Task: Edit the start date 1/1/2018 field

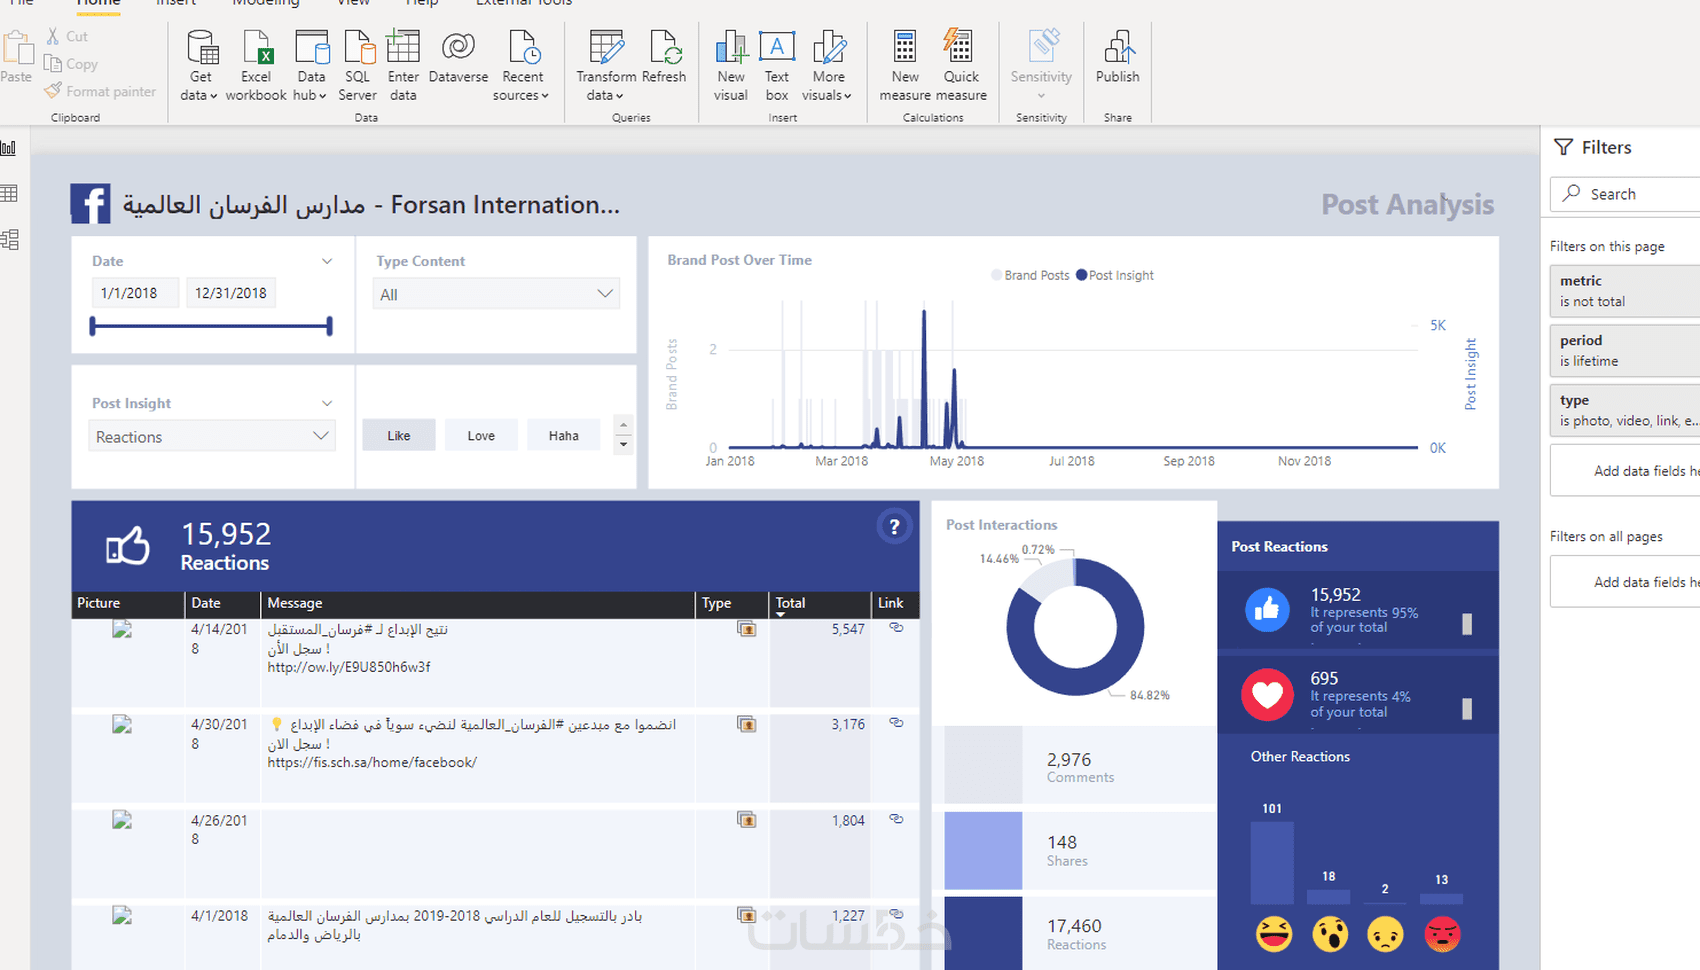Action: [x=135, y=293]
